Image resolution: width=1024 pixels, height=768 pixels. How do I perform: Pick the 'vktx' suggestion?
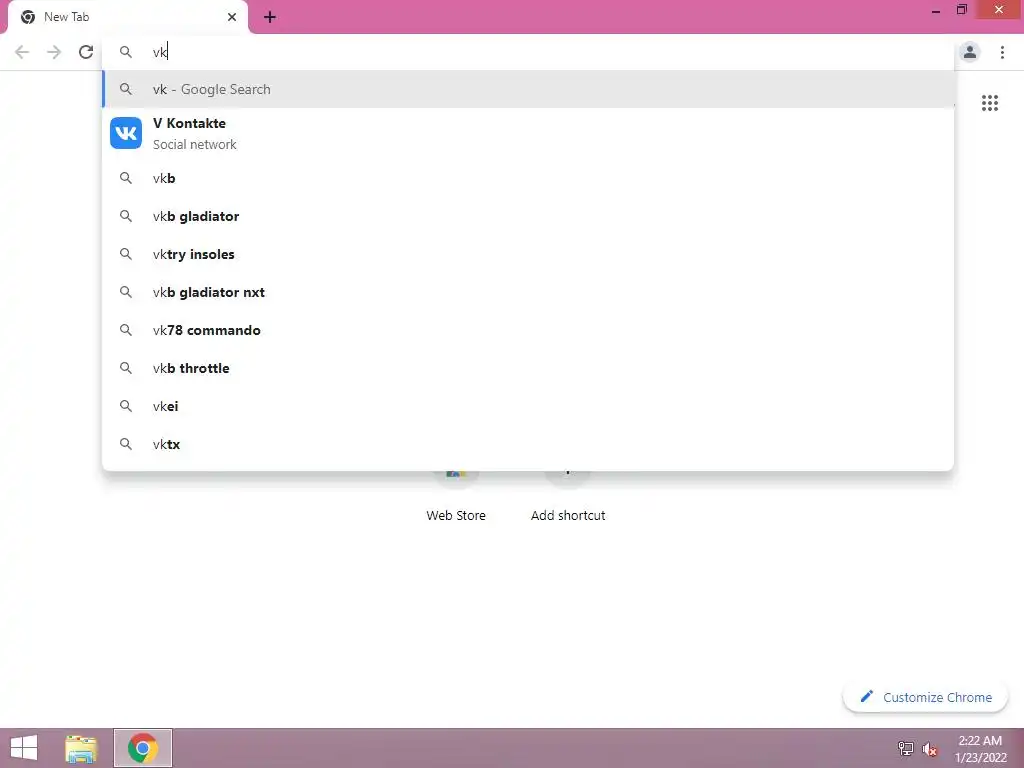(x=528, y=444)
